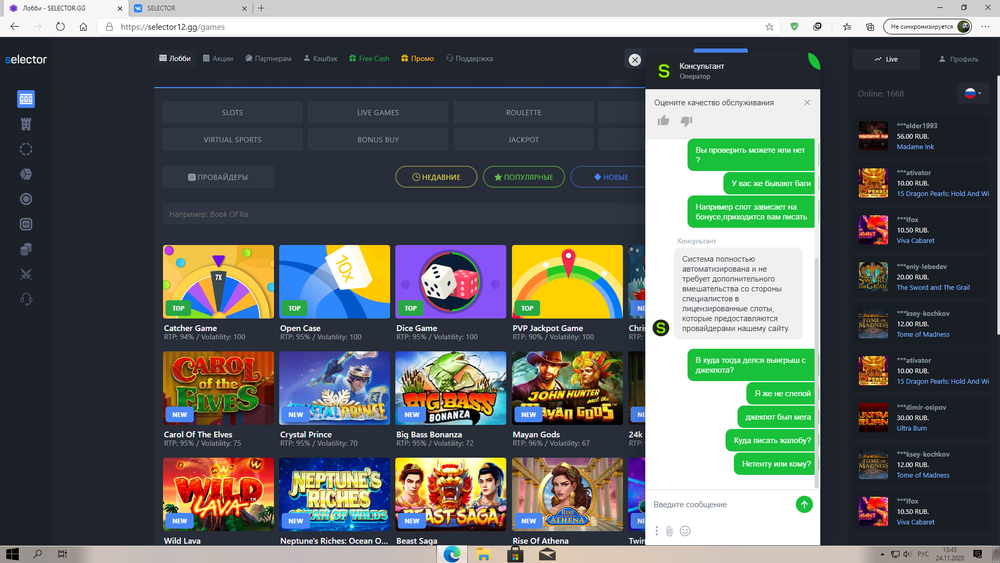Open the Wild Lava thumbnail

tap(218, 495)
